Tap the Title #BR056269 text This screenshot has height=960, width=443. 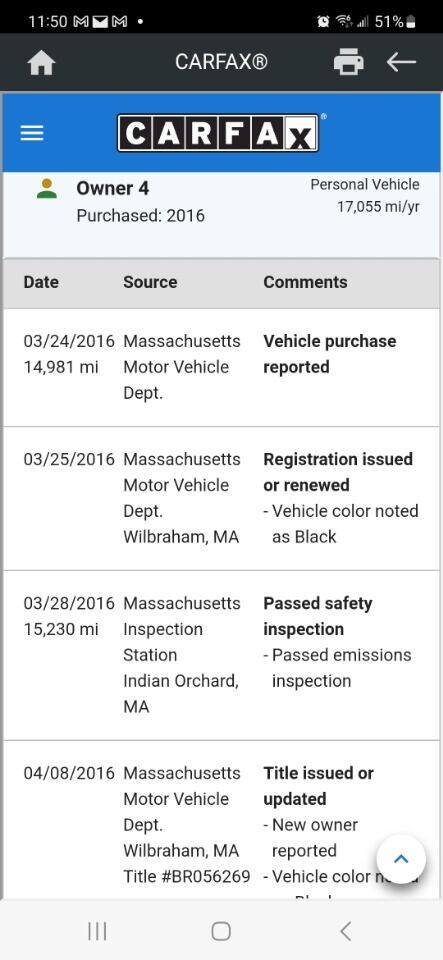pos(187,877)
